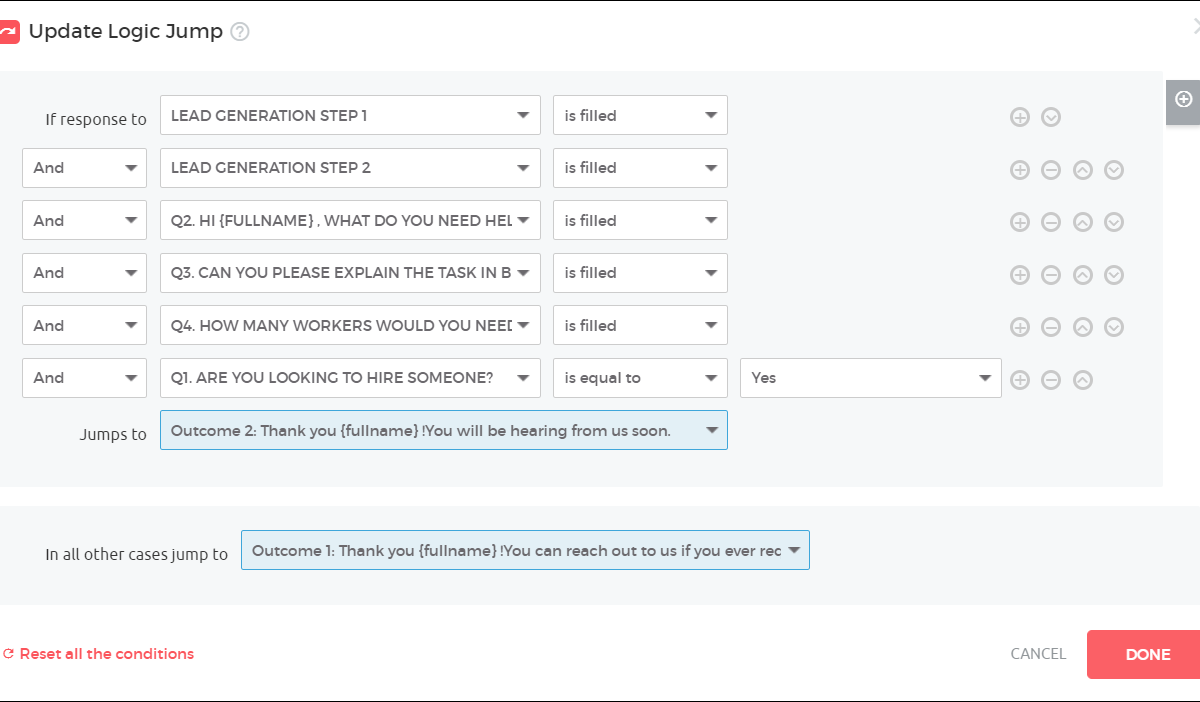This screenshot has height=702, width=1200.
Task: Remove the Q4 workers condition row
Action: [1050, 327]
